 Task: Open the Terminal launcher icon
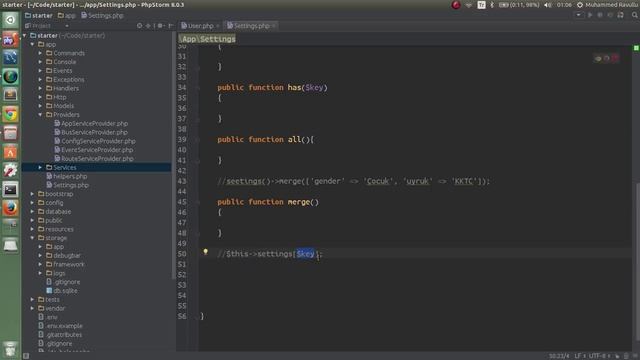click(10, 189)
